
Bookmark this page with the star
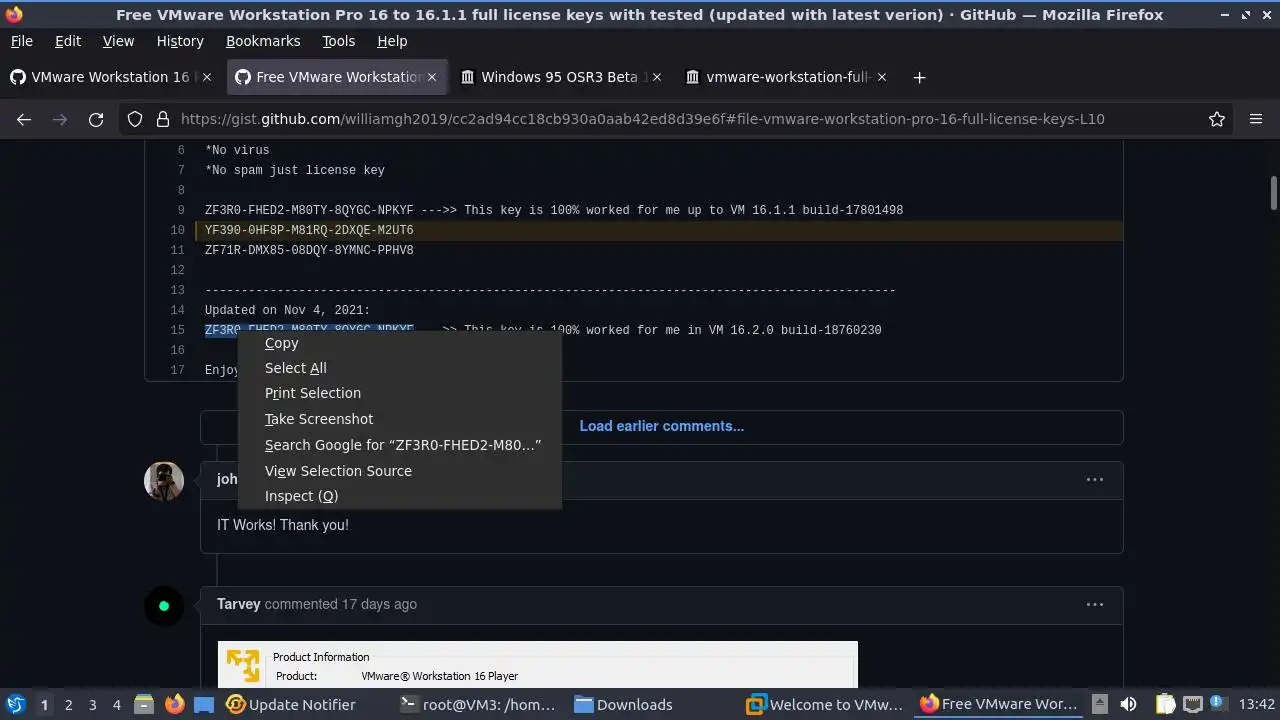point(1217,119)
